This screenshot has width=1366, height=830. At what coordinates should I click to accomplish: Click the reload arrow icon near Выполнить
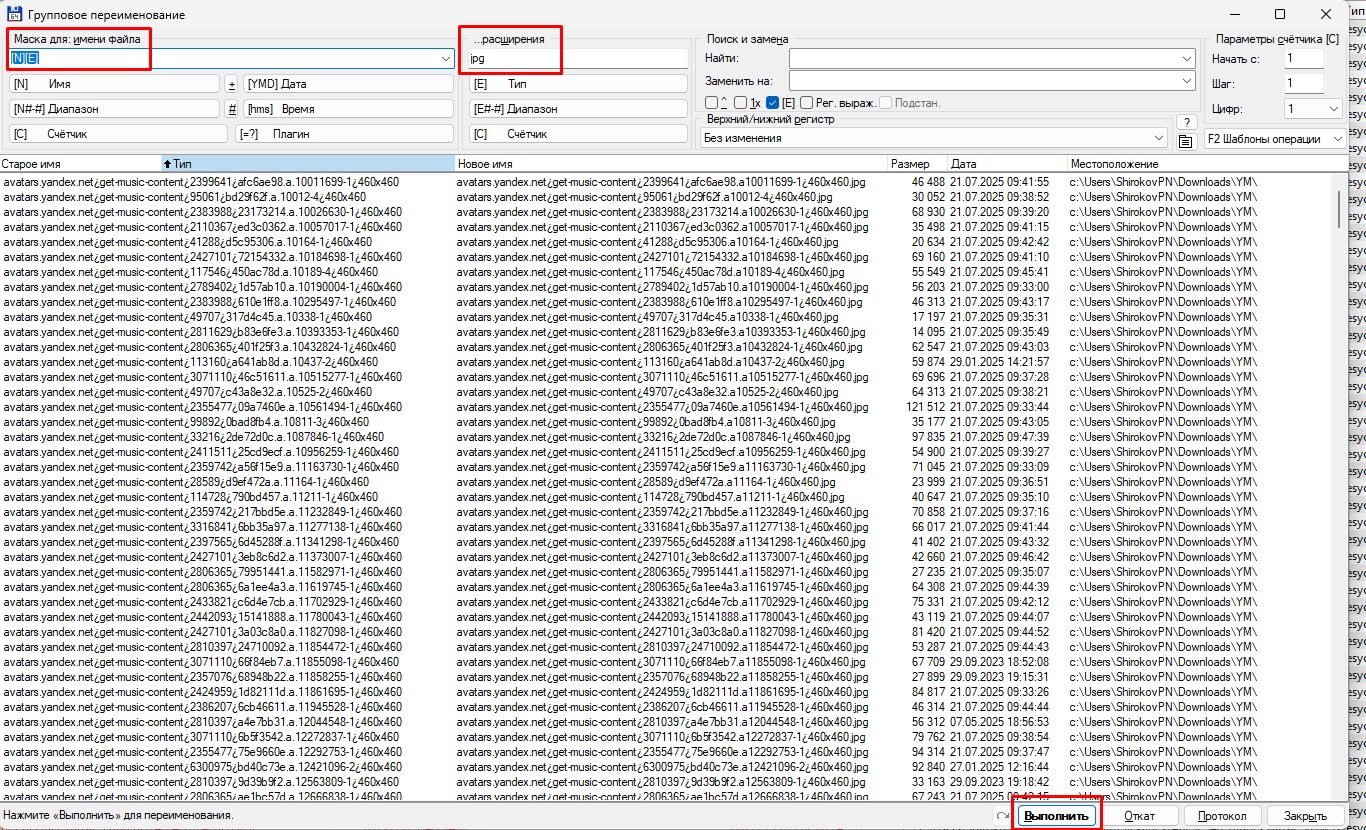(x=1002, y=817)
